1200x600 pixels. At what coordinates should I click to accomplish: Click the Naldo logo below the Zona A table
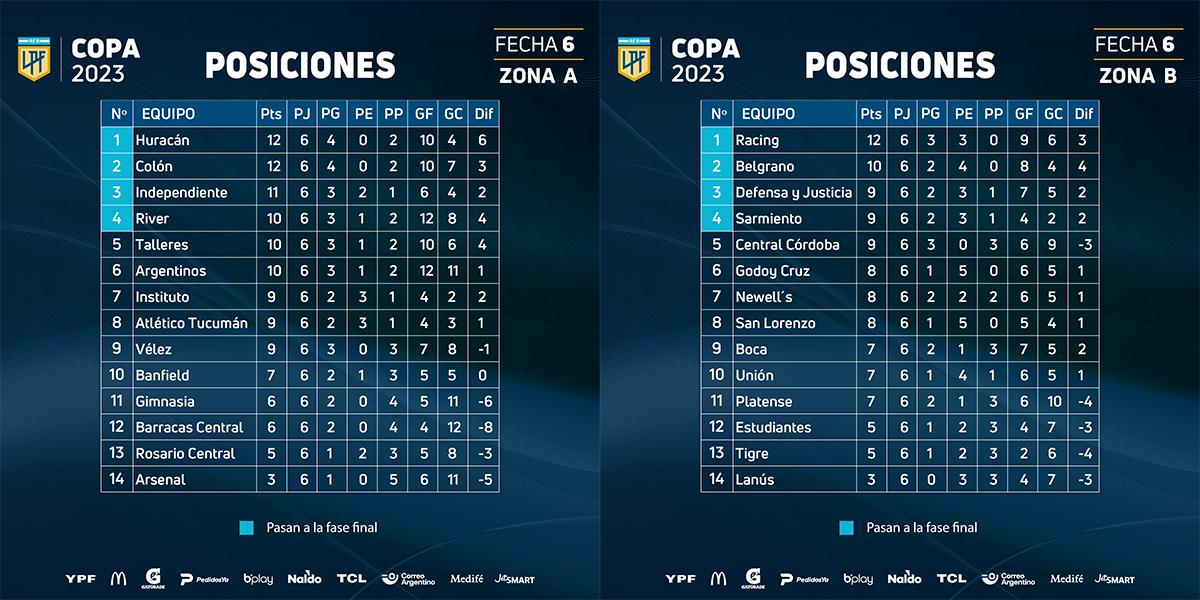(x=304, y=578)
